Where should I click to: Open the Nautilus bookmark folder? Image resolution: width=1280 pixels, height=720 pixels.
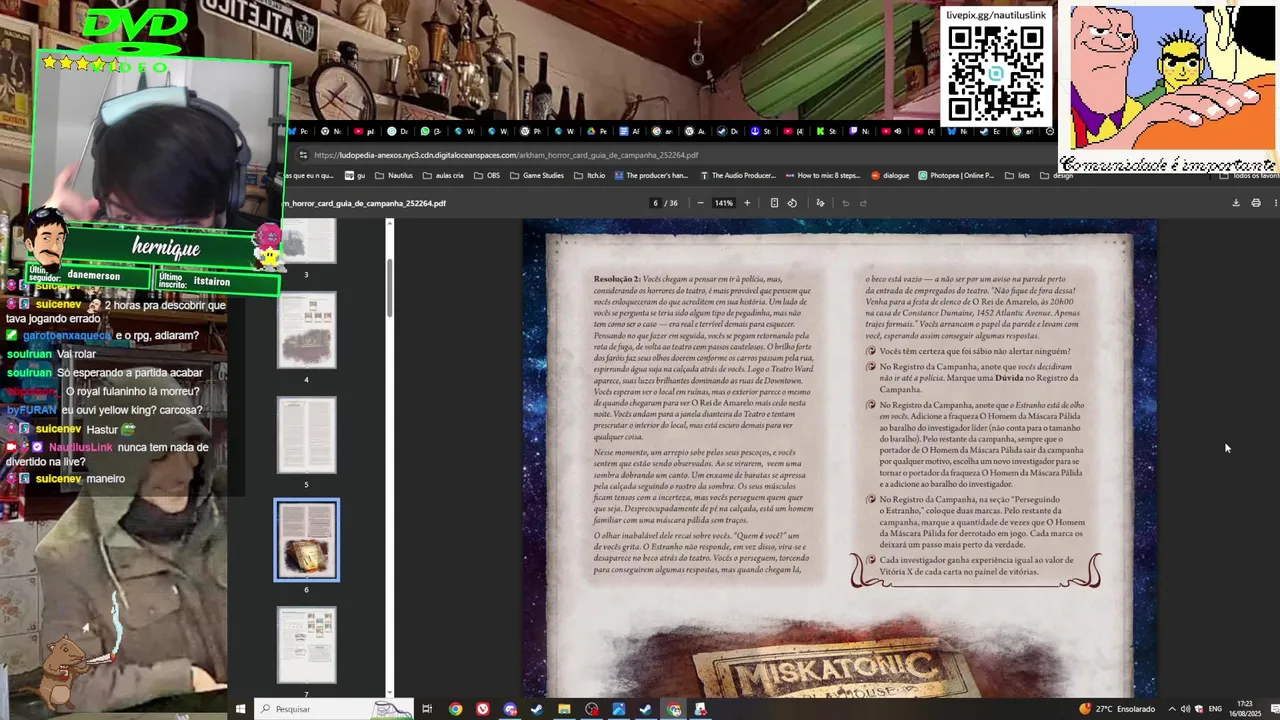pos(393,175)
